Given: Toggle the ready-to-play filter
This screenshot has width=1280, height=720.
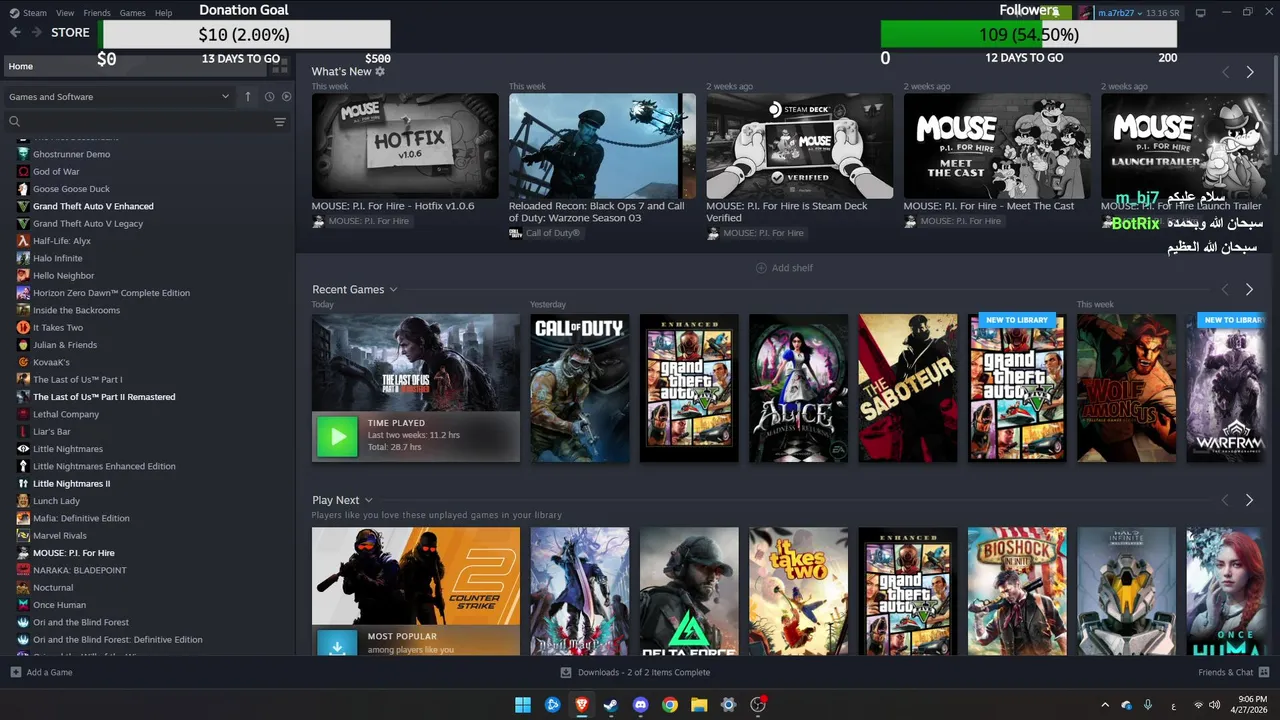Looking at the screenshot, I should [x=286, y=97].
